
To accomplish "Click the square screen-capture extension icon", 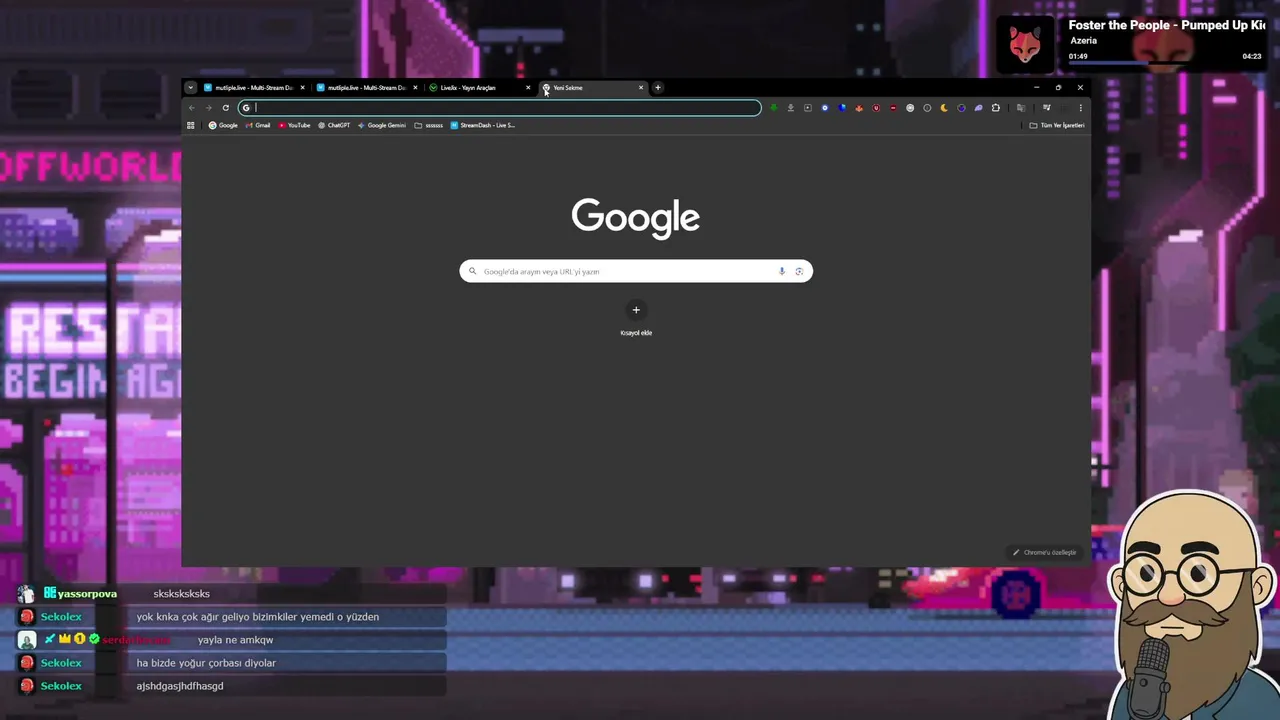I will tap(808, 108).
